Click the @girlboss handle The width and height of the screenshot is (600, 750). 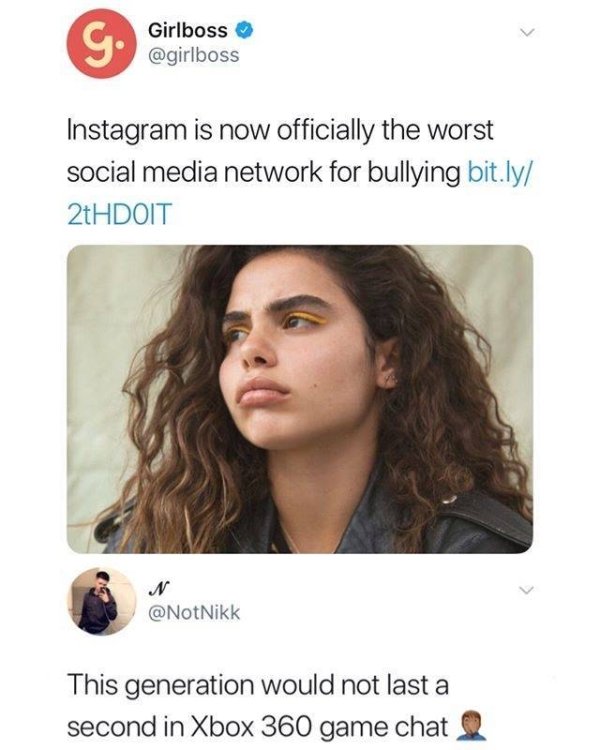coord(194,55)
